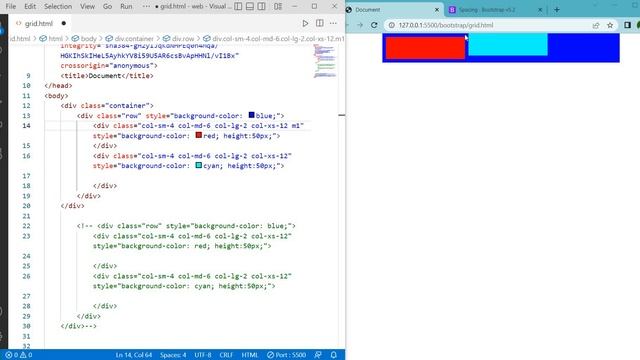Change indentation via Spaces: 4
The width and height of the screenshot is (640, 360).
coord(173,355)
